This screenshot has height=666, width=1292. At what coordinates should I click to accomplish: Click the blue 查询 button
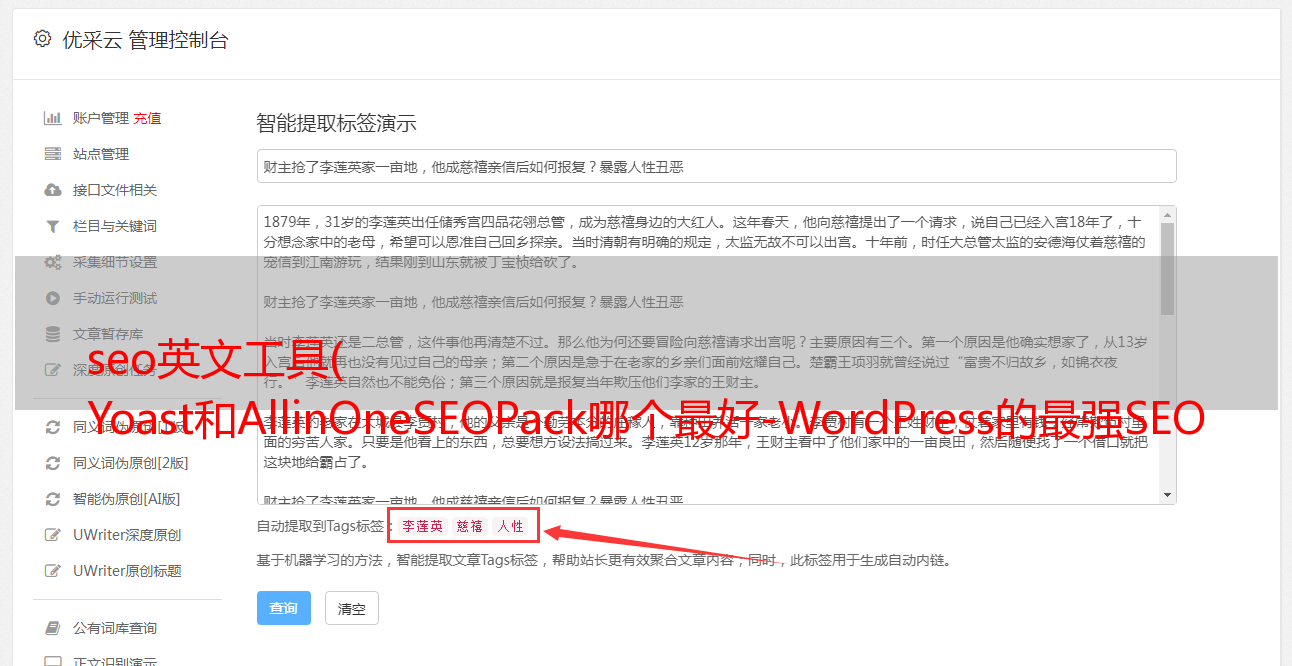click(284, 608)
